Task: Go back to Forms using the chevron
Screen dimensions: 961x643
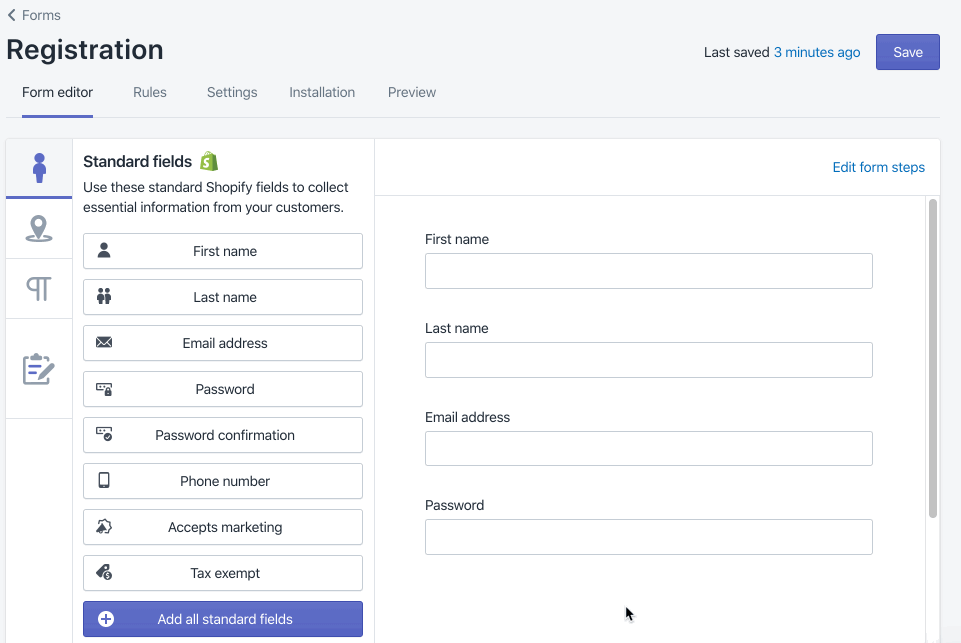Action: 12,15
